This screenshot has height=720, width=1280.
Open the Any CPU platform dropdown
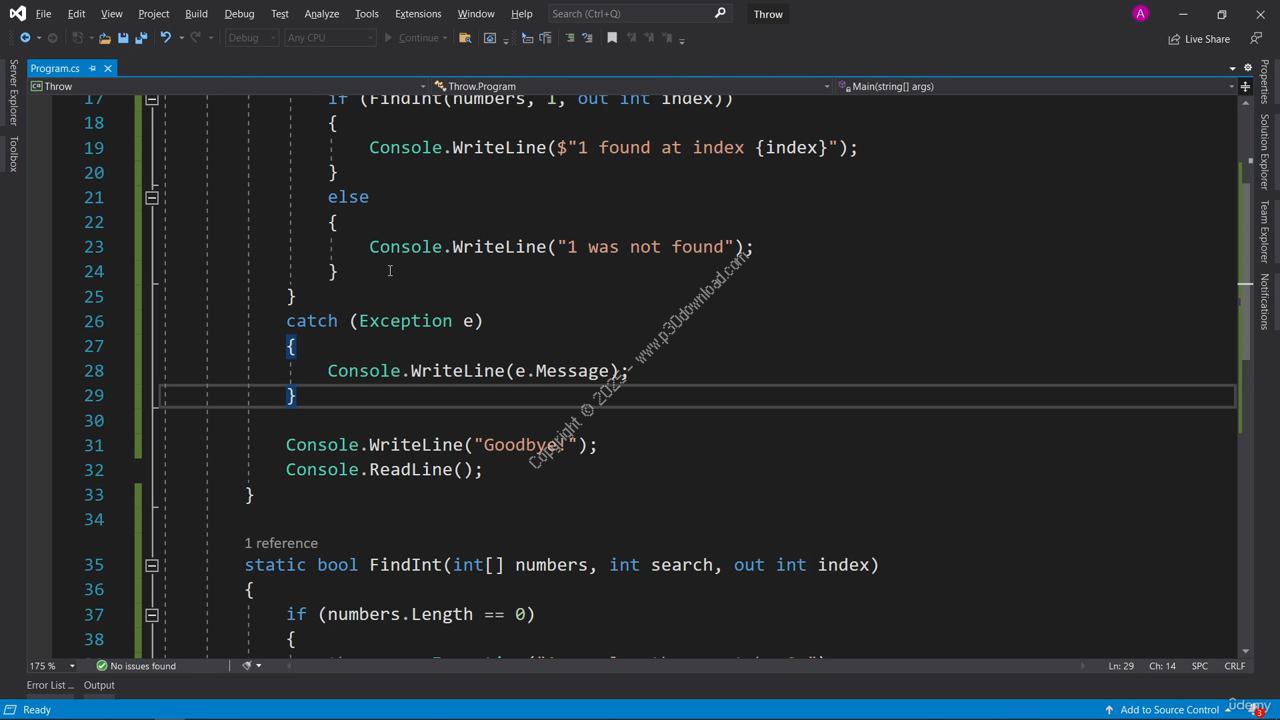(x=329, y=38)
